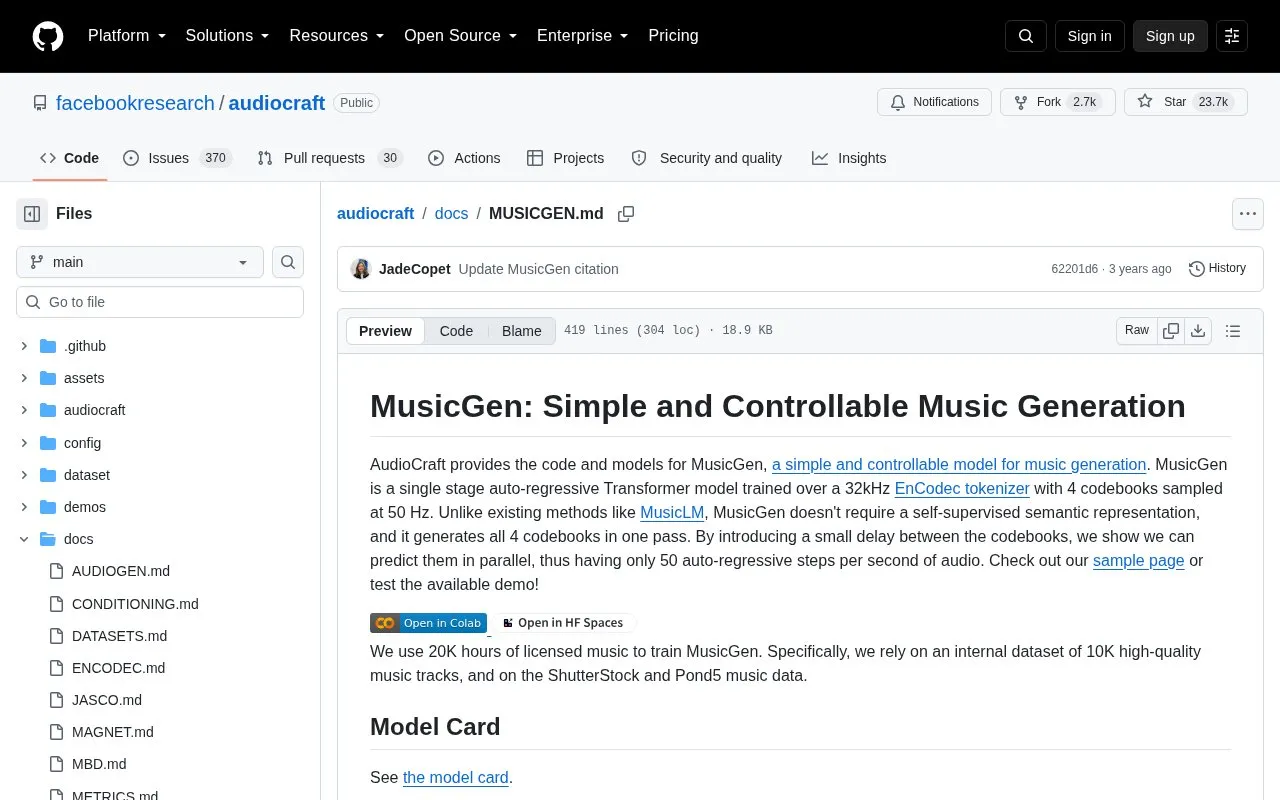Open AUDIOGEN.md in file tree
Screen dimensions: 1280x800
[x=121, y=571]
